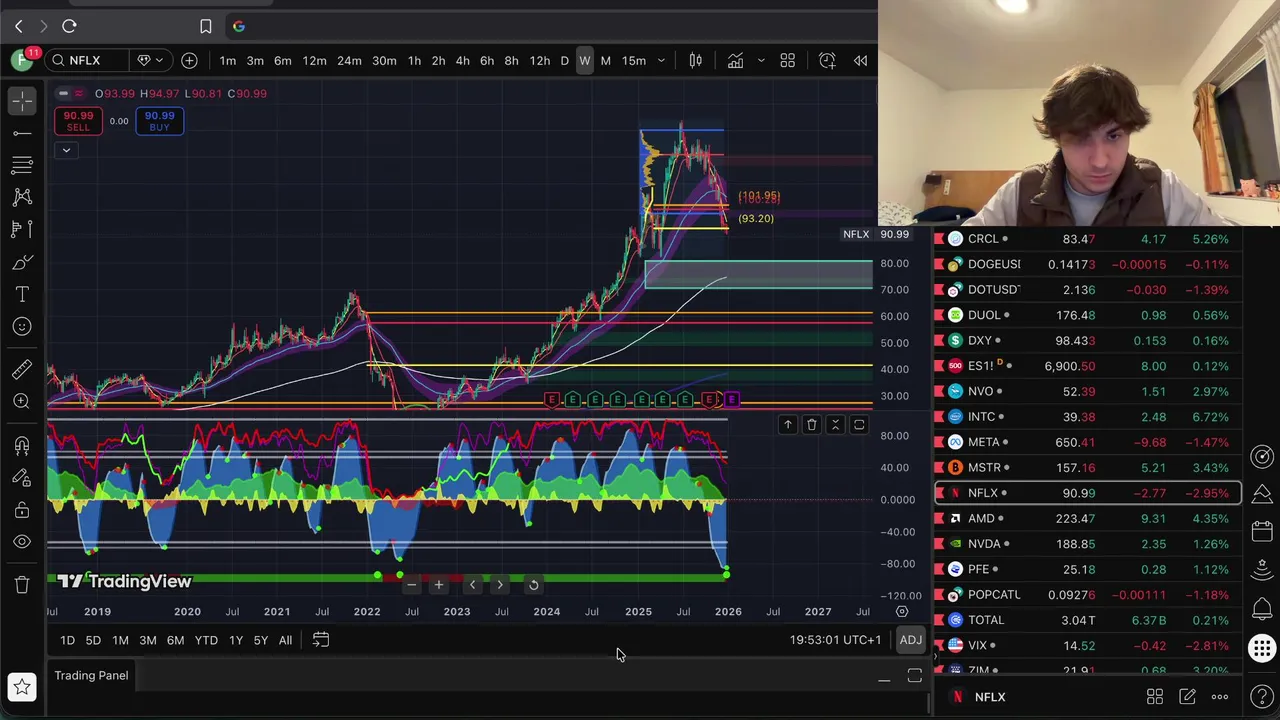This screenshot has width=1280, height=720.
Task: Switch chart to 4h interval
Action: click(462, 61)
